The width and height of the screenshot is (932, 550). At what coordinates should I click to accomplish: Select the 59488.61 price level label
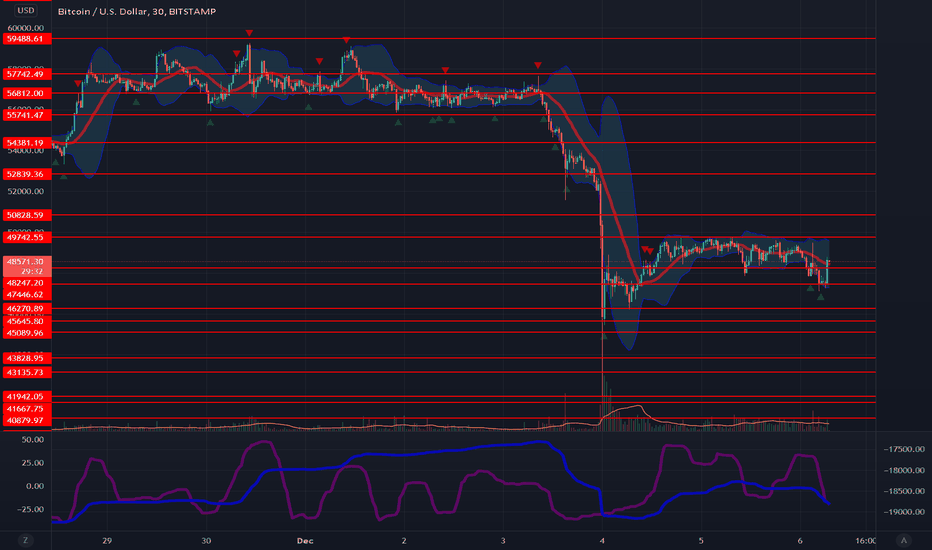click(27, 39)
